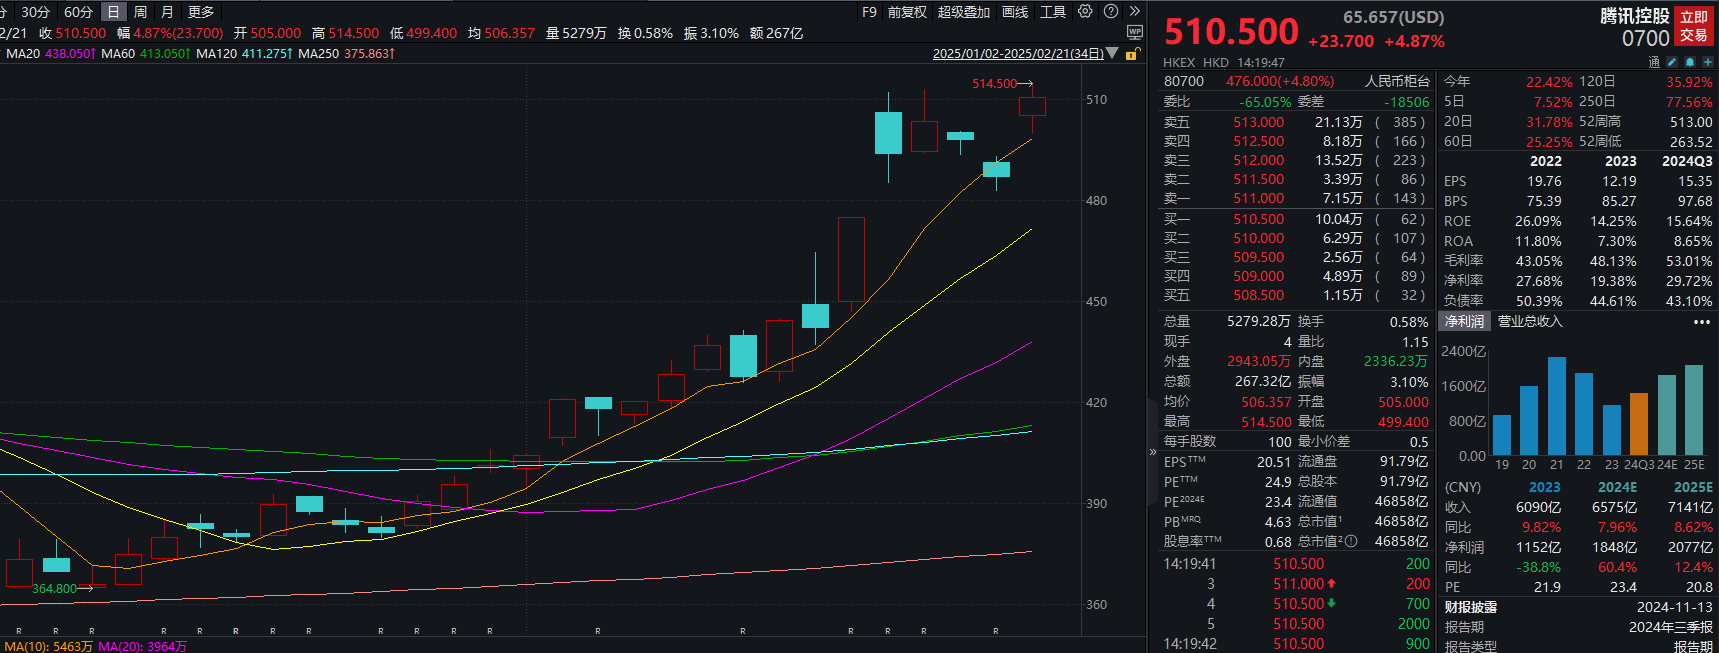Click the 2023 column header above EPS
This screenshot has width=1719, height=653.
pyautogui.click(x=1620, y=161)
